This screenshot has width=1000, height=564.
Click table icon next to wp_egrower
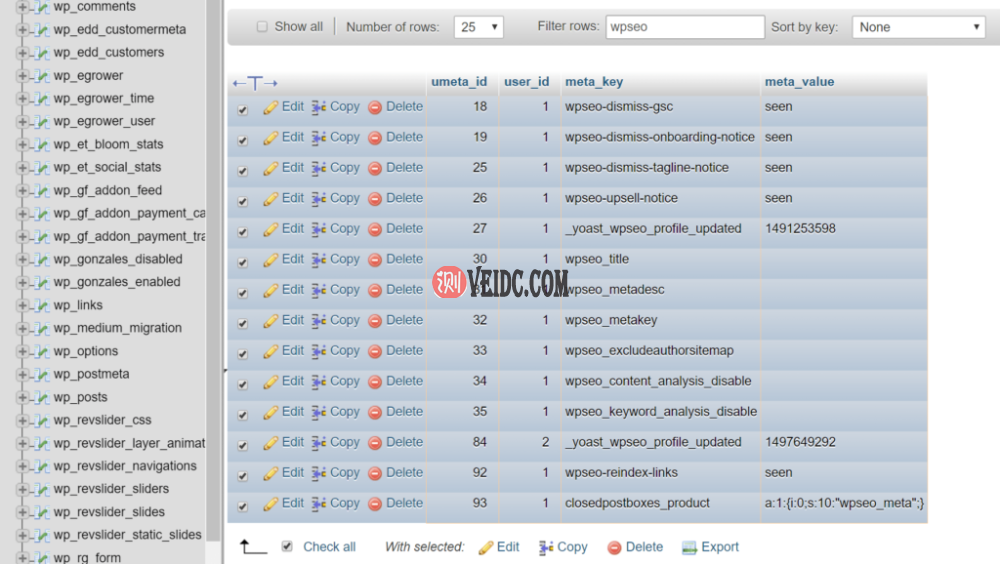42,76
